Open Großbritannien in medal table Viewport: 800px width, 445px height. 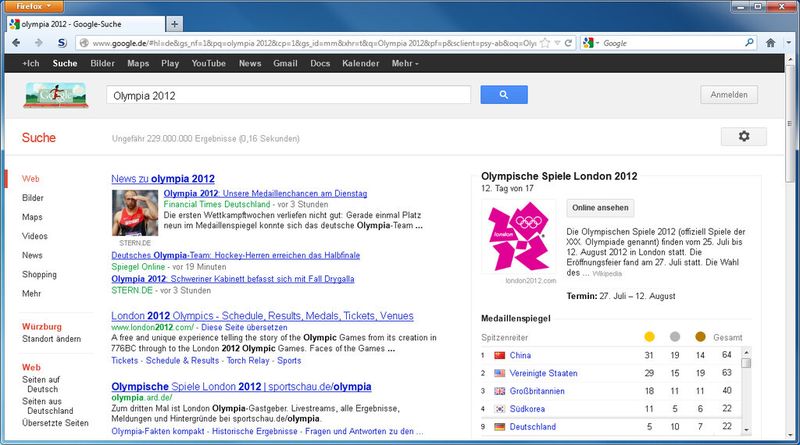[x=537, y=391]
